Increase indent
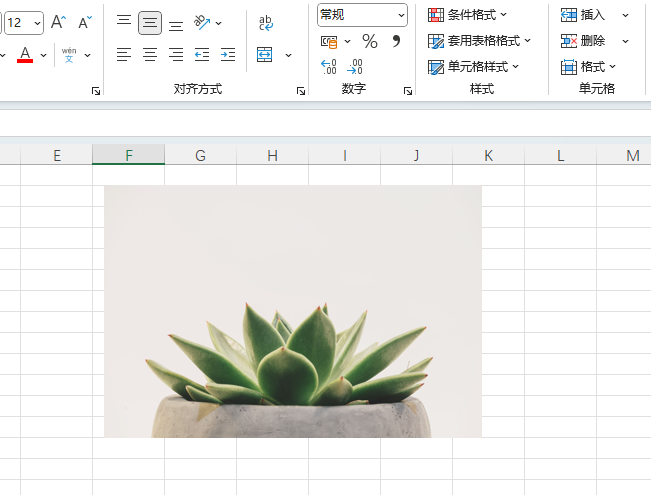 click(228, 54)
